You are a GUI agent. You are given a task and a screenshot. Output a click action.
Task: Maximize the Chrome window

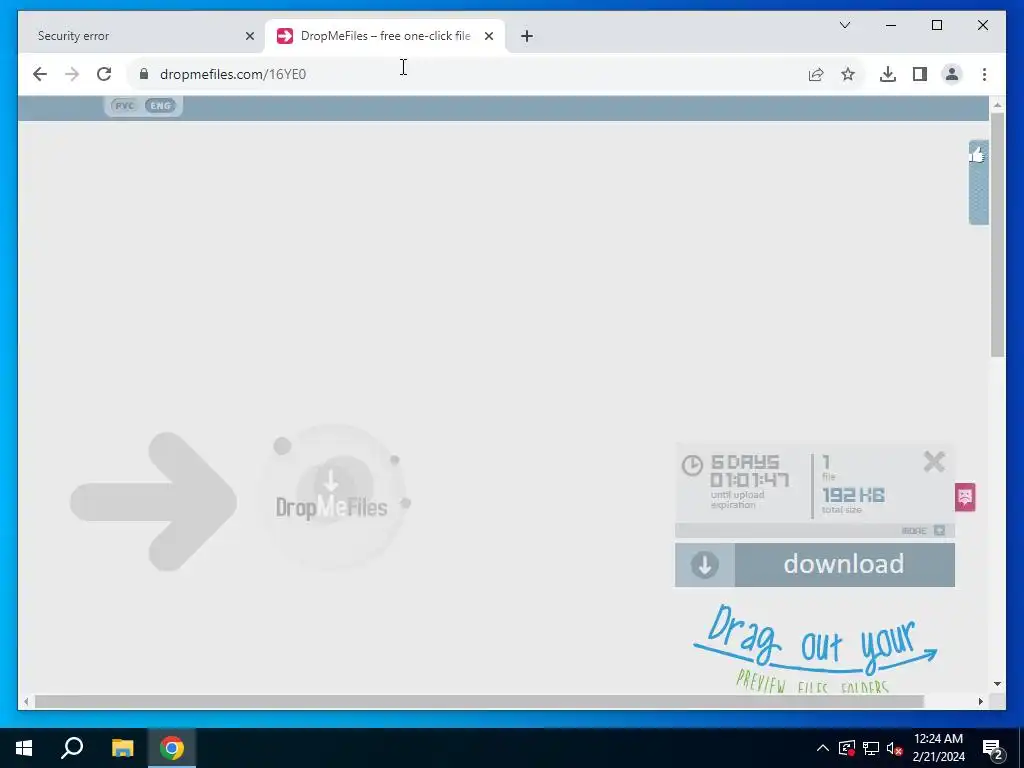[x=936, y=25]
